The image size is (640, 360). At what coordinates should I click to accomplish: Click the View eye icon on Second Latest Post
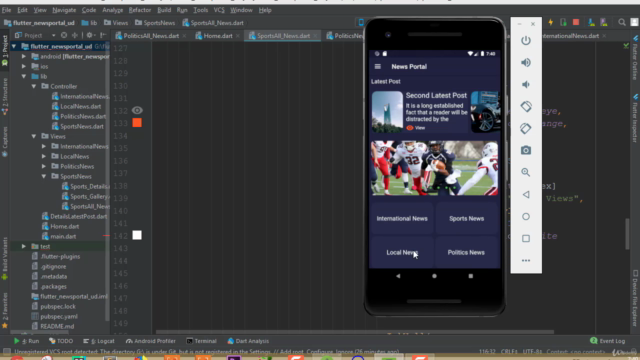(x=410, y=128)
